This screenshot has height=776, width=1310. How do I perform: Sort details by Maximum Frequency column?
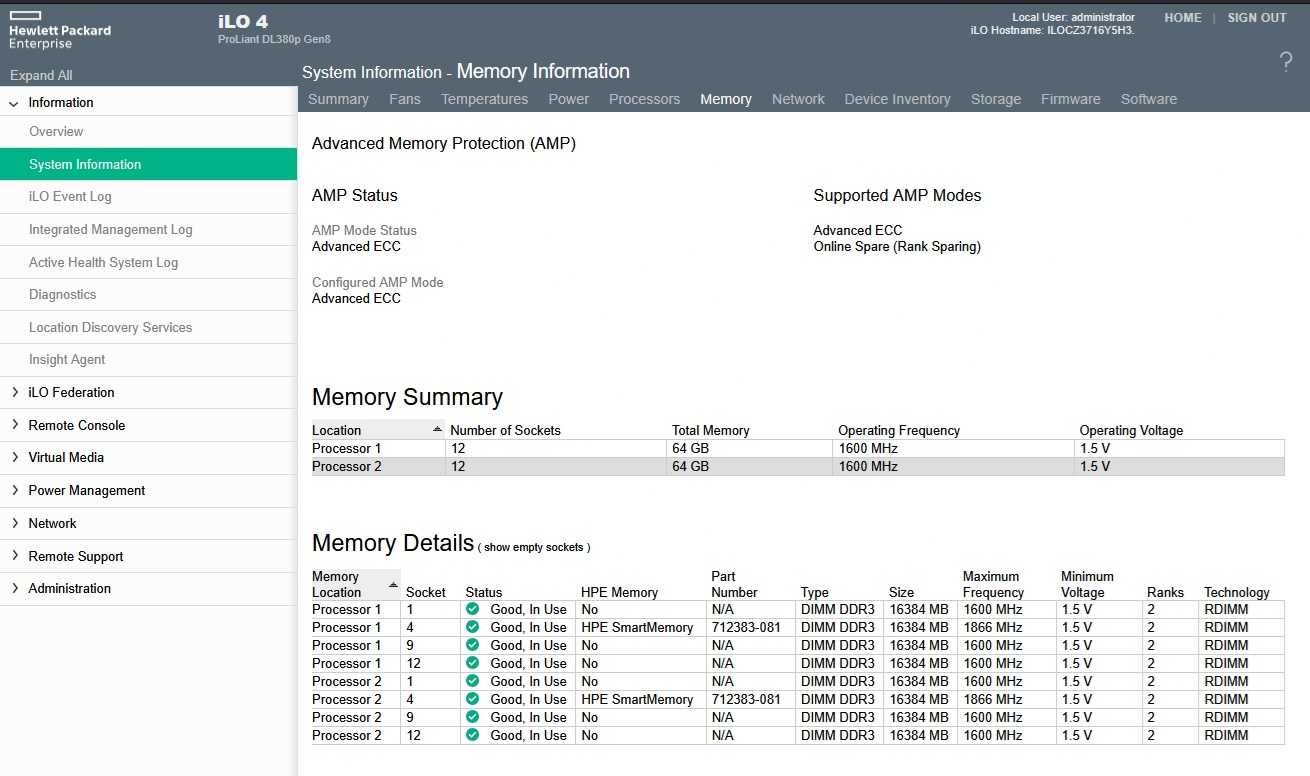[x=993, y=584]
